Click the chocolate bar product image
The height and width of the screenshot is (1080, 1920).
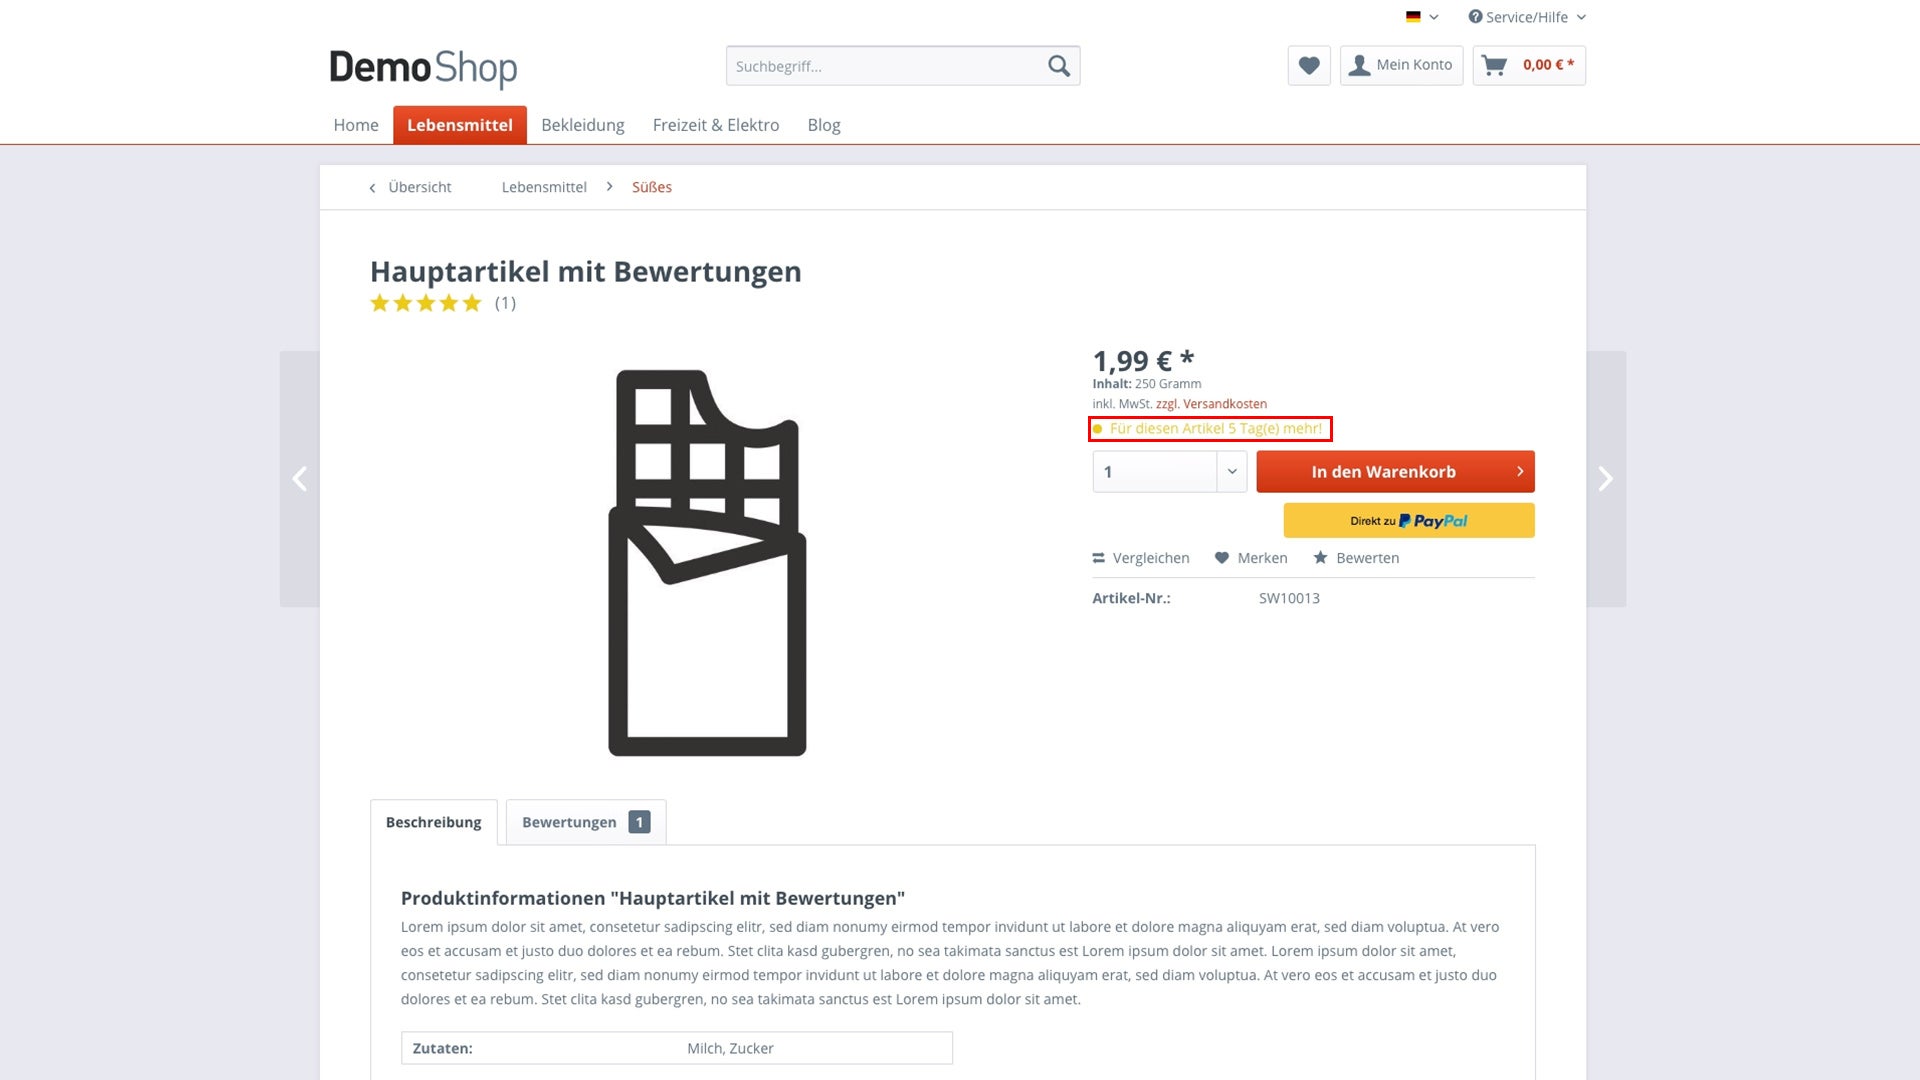click(x=707, y=563)
